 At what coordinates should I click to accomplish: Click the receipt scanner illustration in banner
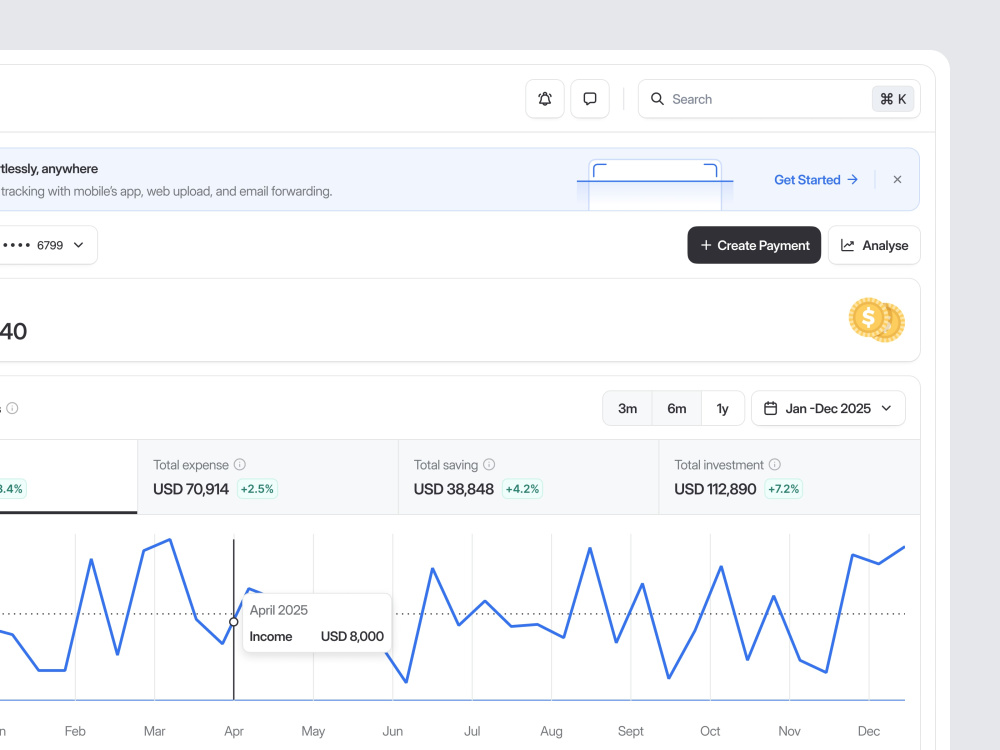[655, 184]
